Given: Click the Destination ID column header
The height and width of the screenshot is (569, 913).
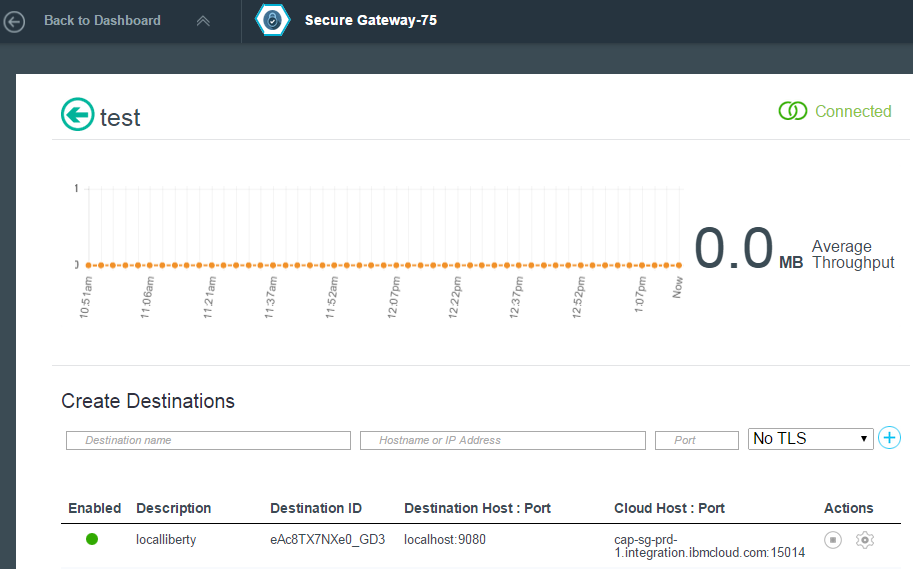Looking at the screenshot, I should 316,508.
